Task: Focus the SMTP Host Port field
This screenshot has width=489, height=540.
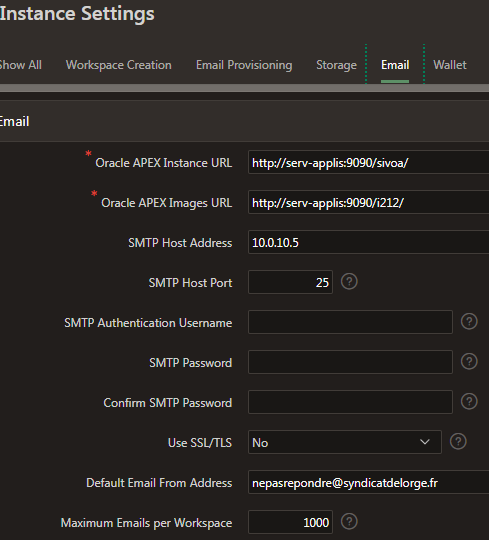Action: (290, 282)
